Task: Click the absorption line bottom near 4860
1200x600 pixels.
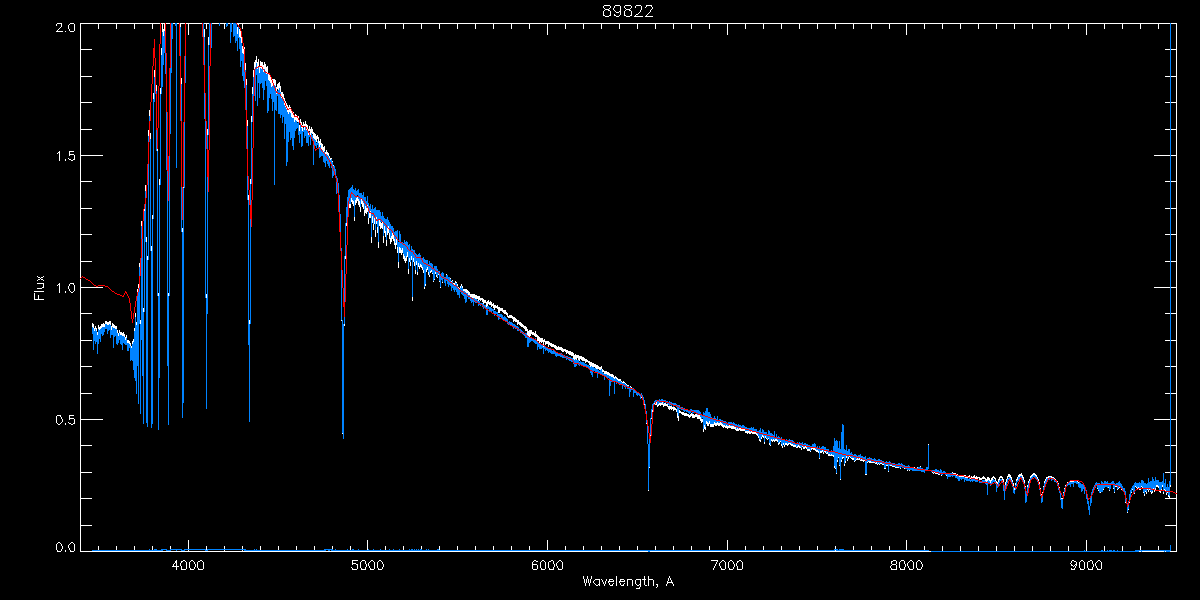Action: [x=343, y=432]
